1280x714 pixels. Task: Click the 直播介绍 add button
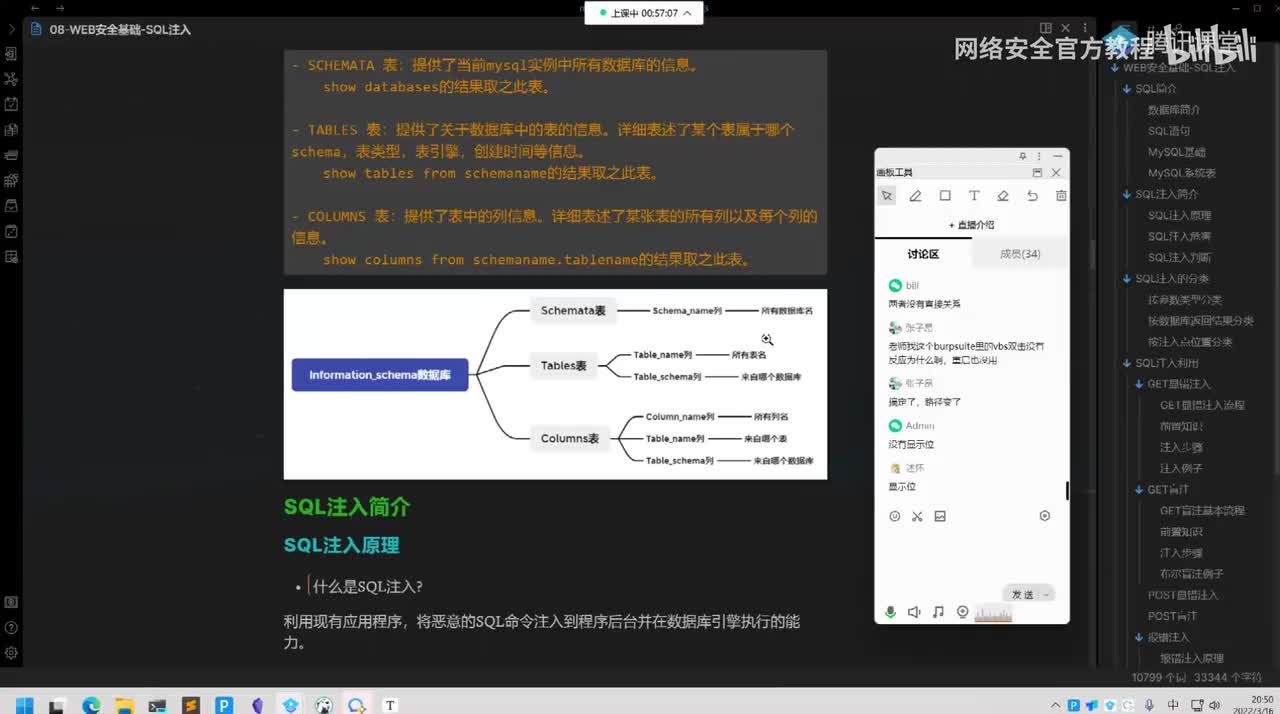971,225
